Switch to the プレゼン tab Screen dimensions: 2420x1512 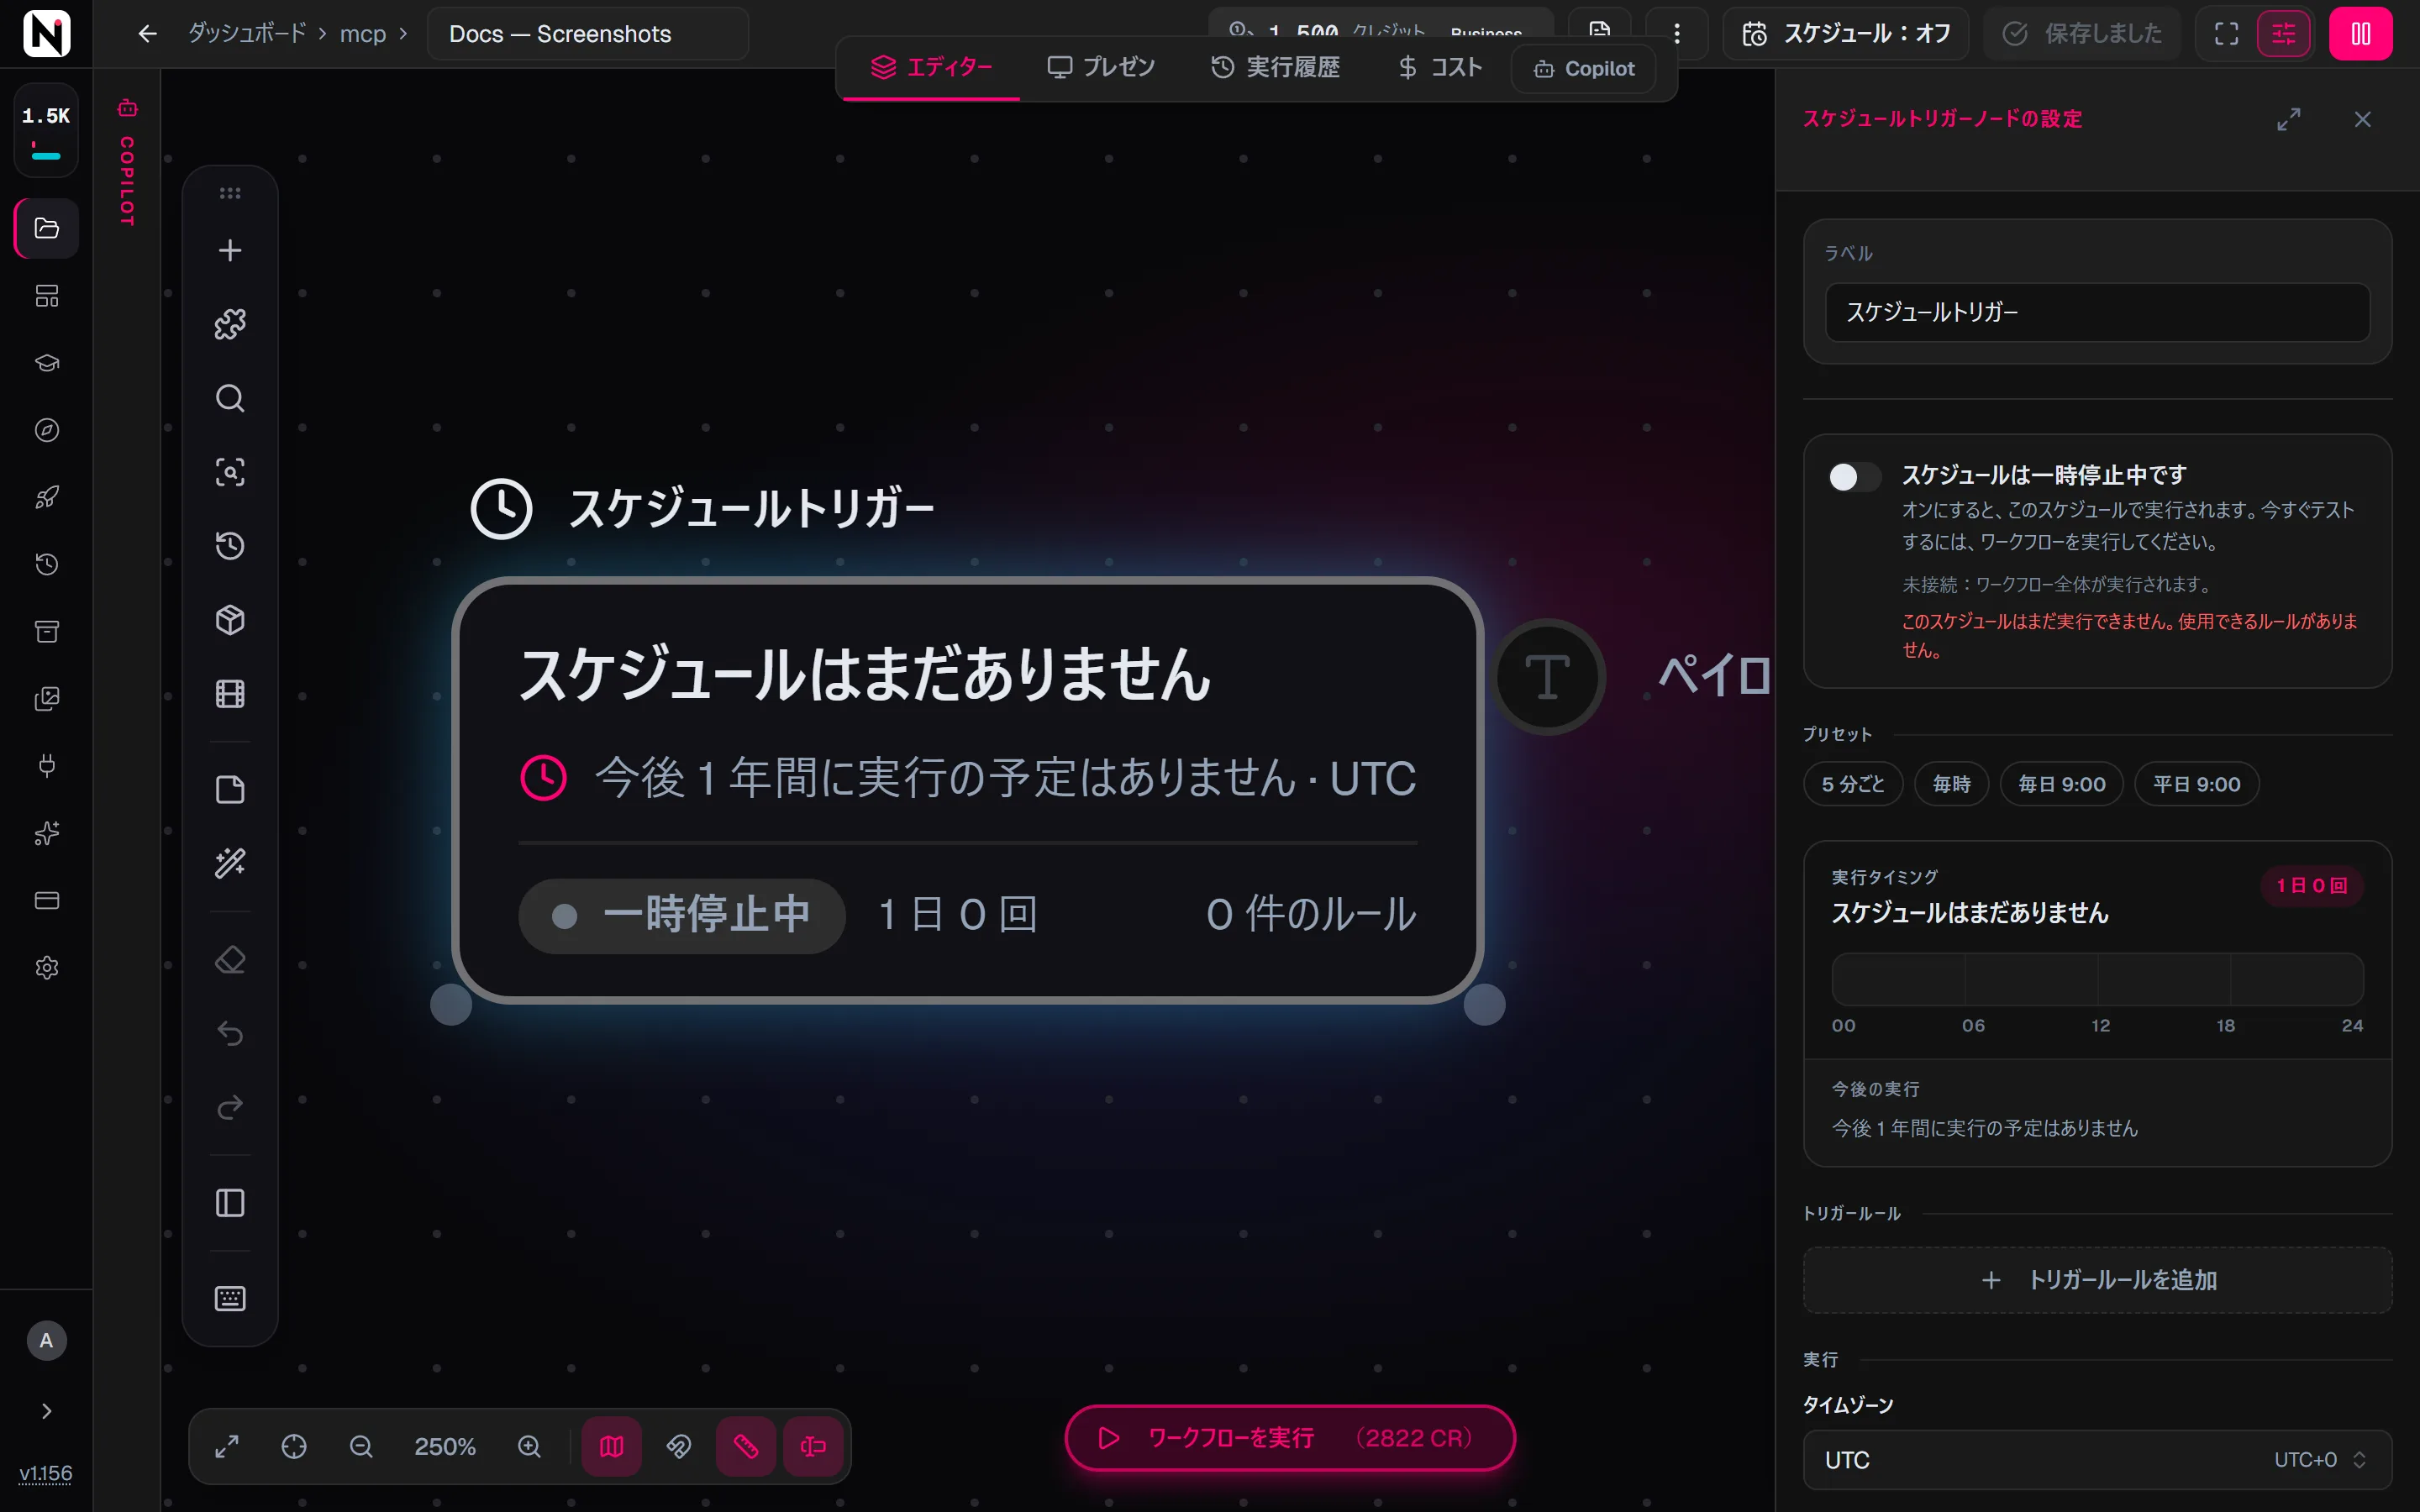click(x=1101, y=67)
